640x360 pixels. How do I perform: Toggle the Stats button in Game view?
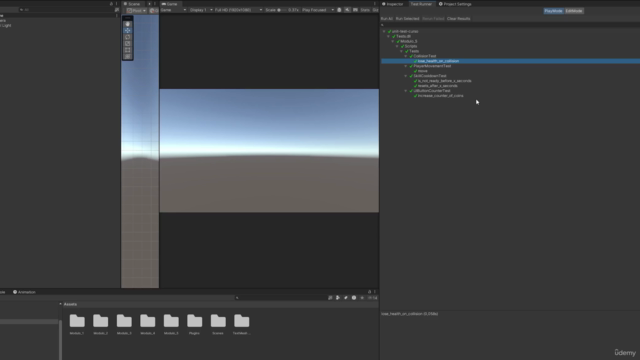coord(364,10)
